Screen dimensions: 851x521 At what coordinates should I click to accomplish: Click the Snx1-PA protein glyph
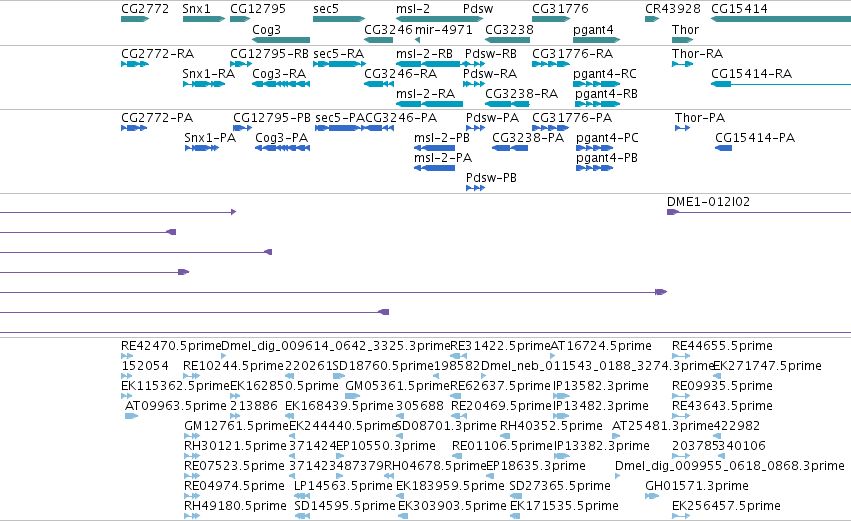coord(202,148)
